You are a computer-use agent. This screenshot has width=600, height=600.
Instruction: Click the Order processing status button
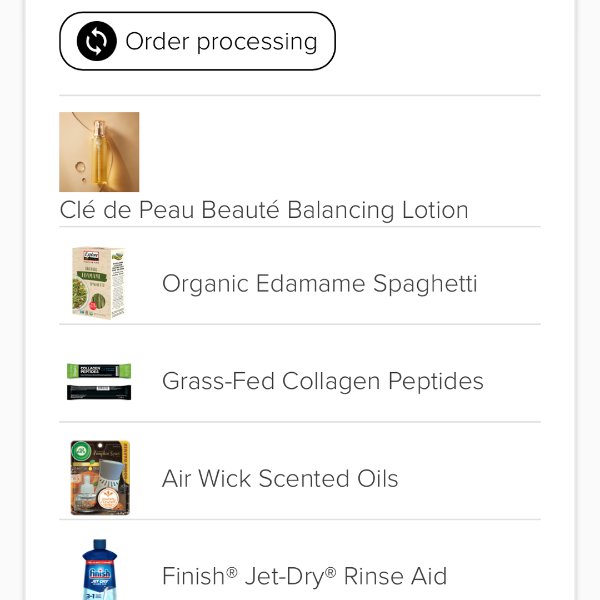click(197, 41)
